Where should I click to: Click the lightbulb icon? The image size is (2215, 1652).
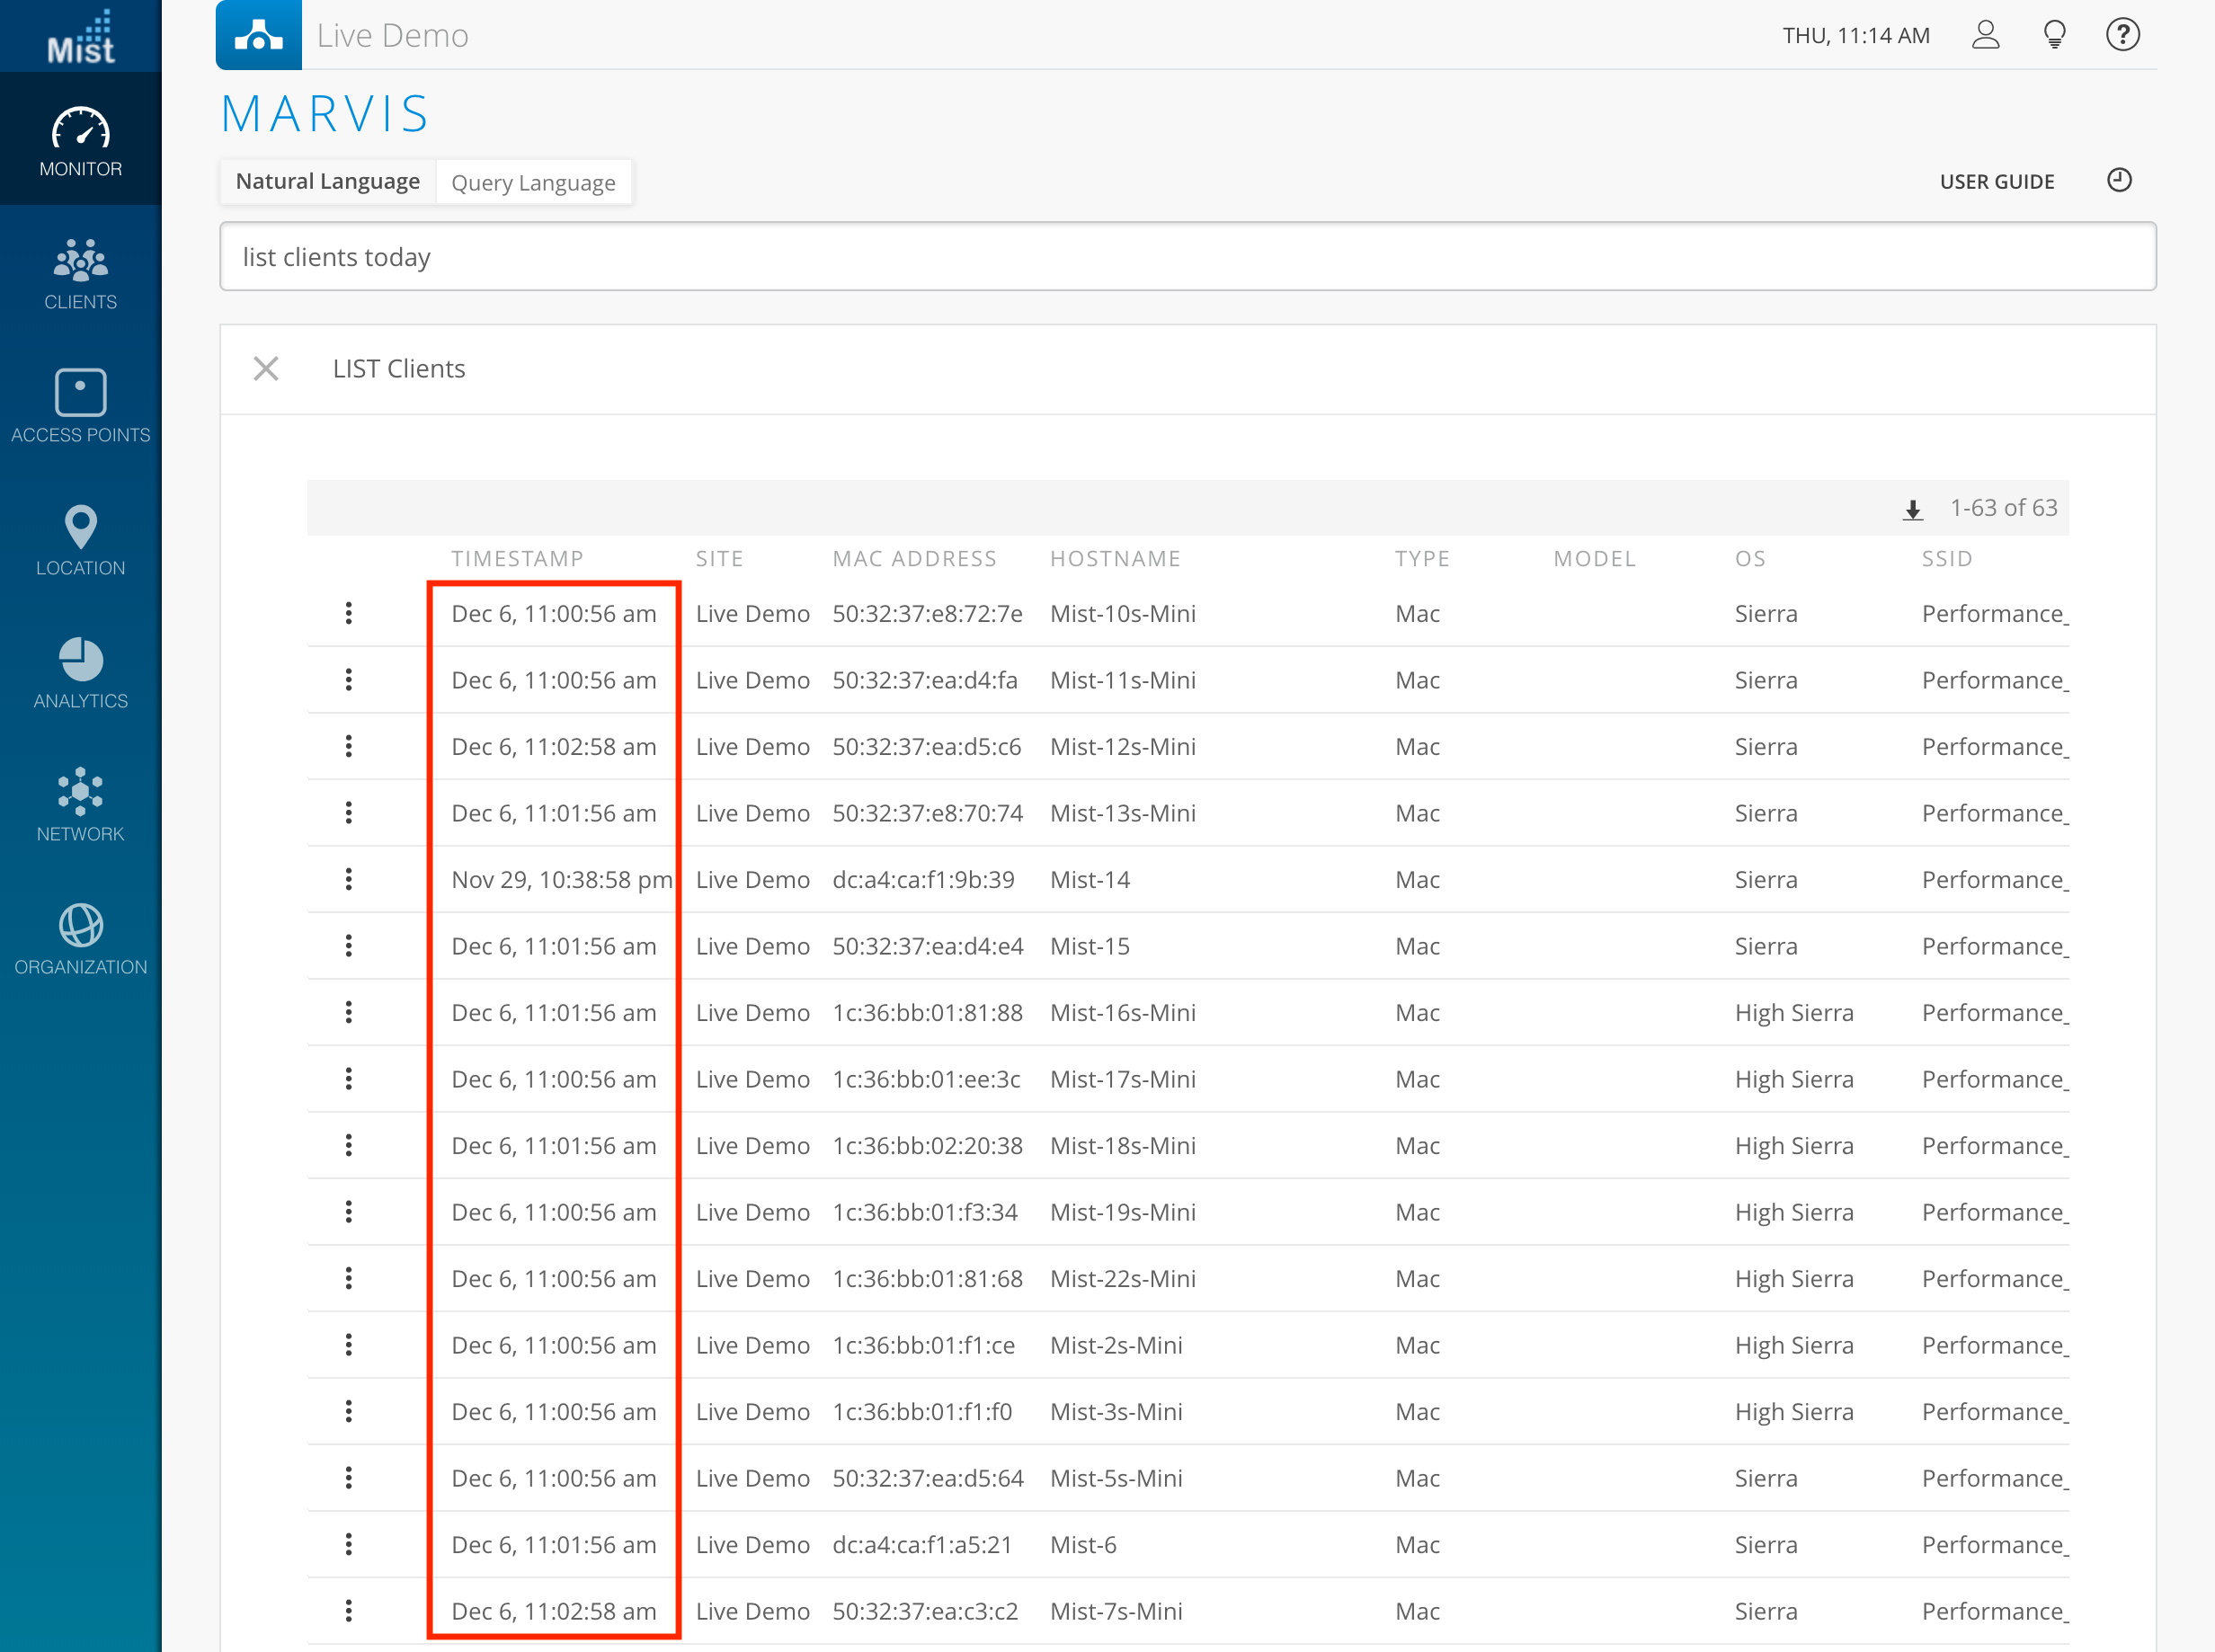pyautogui.click(x=2054, y=35)
